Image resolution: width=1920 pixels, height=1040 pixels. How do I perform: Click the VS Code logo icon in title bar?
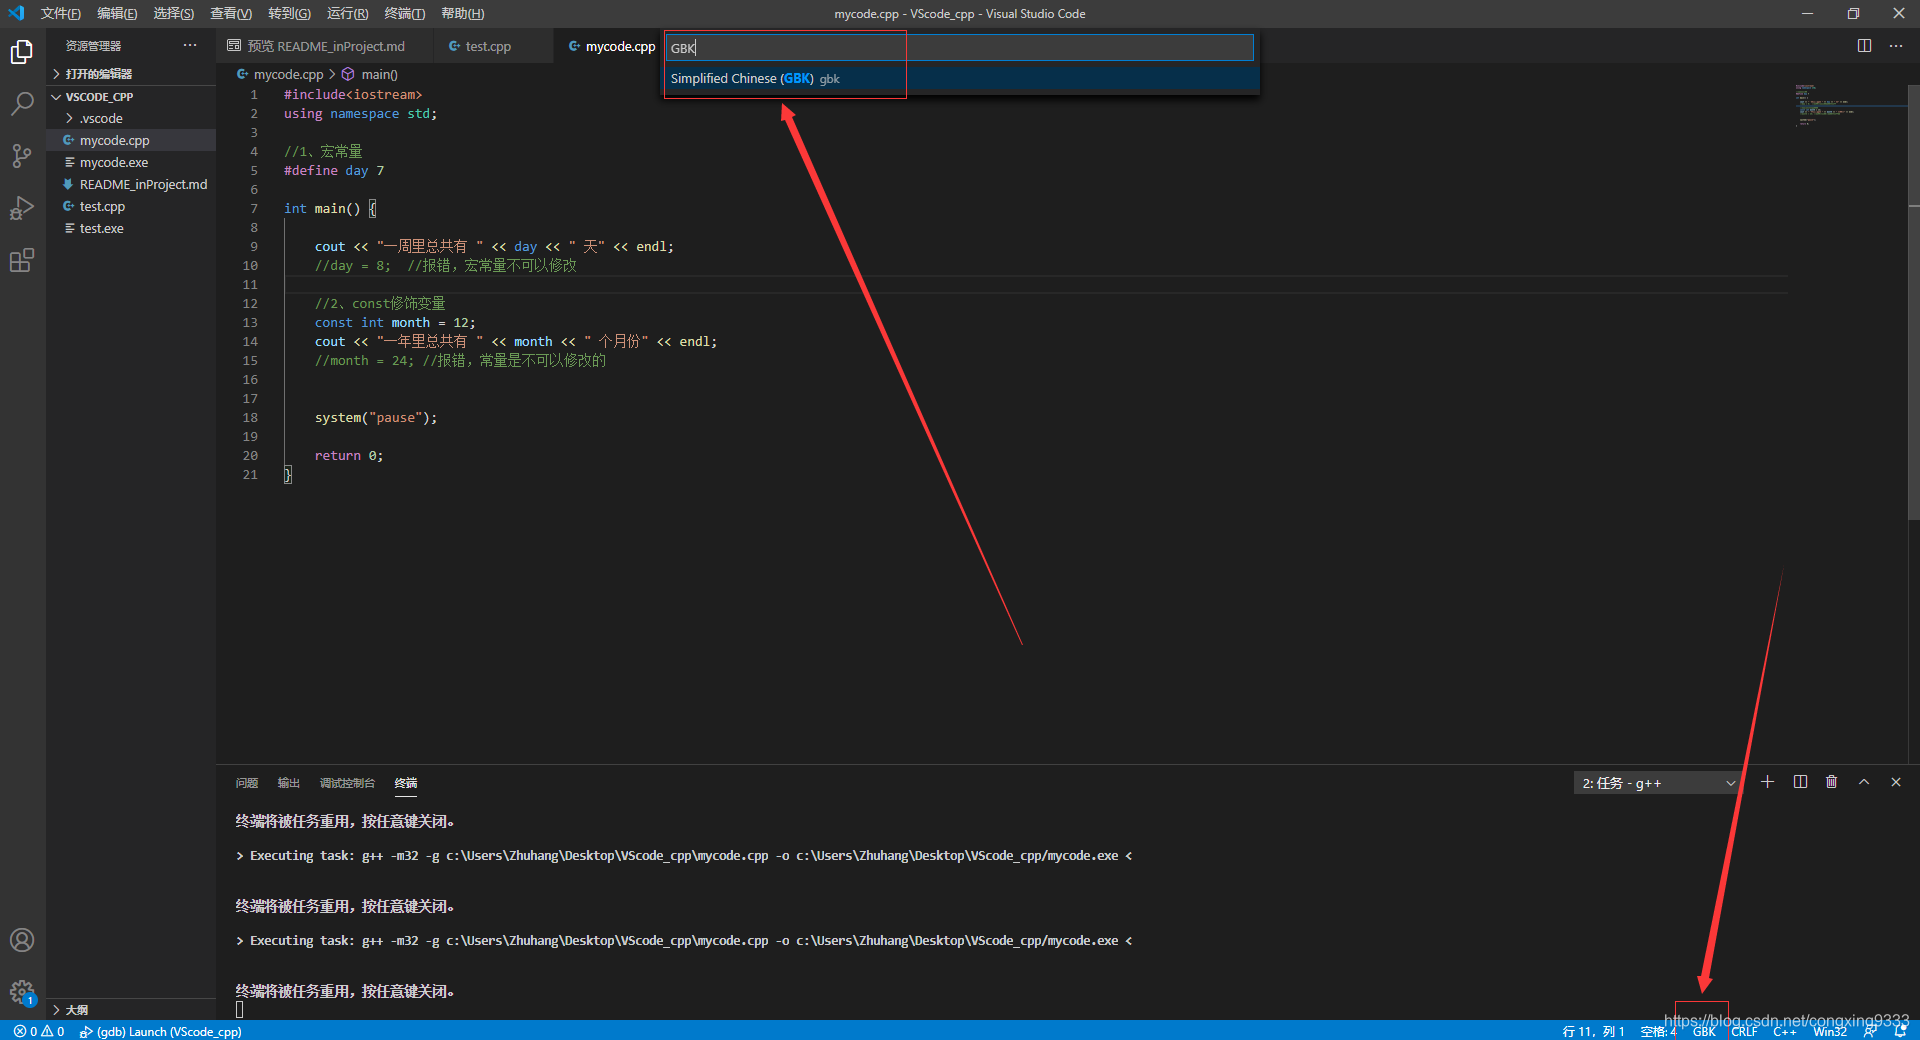[x=16, y=13]
